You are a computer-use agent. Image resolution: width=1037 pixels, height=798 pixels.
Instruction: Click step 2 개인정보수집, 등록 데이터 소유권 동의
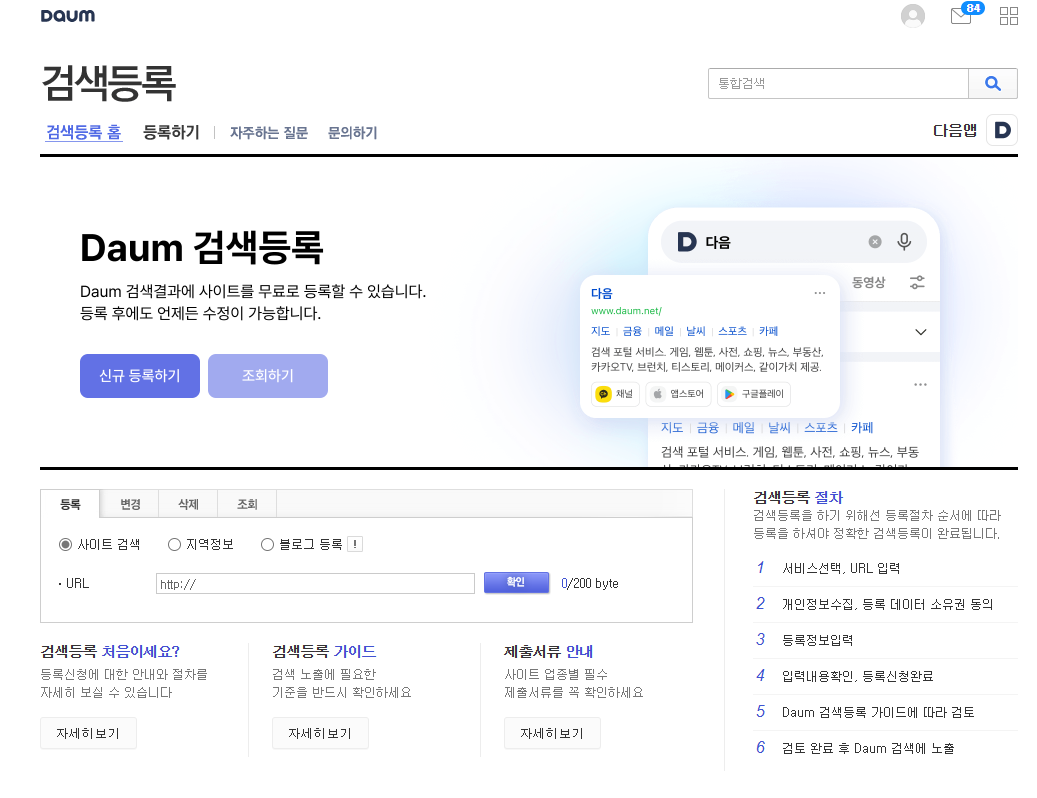886,604
